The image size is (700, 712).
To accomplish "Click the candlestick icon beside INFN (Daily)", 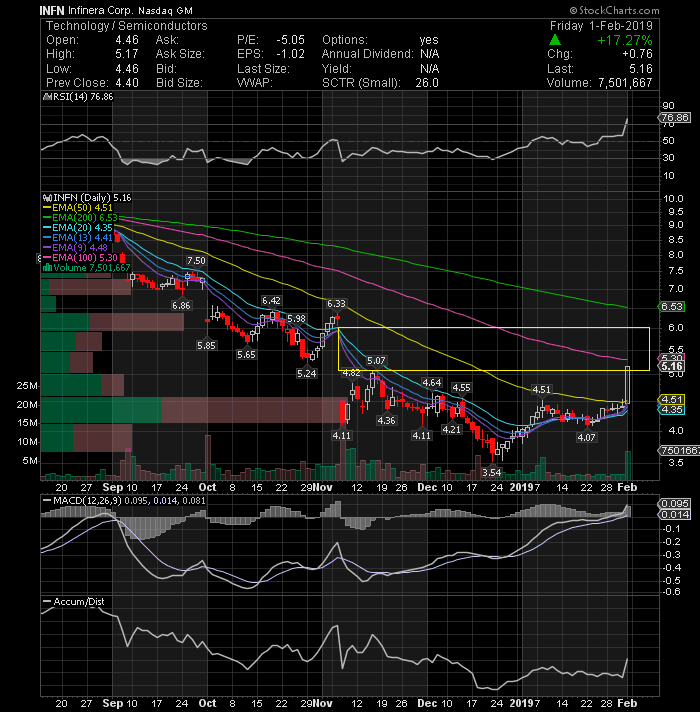I will [47, 198].
